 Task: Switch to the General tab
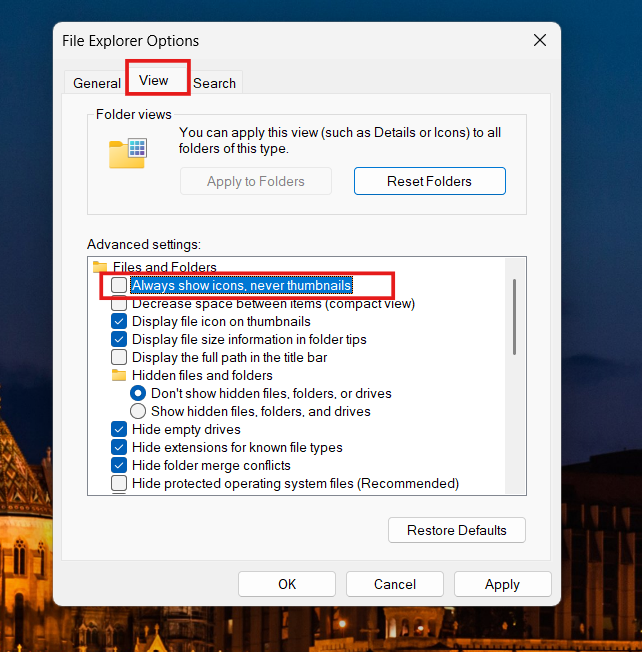(x=97, y=83)
